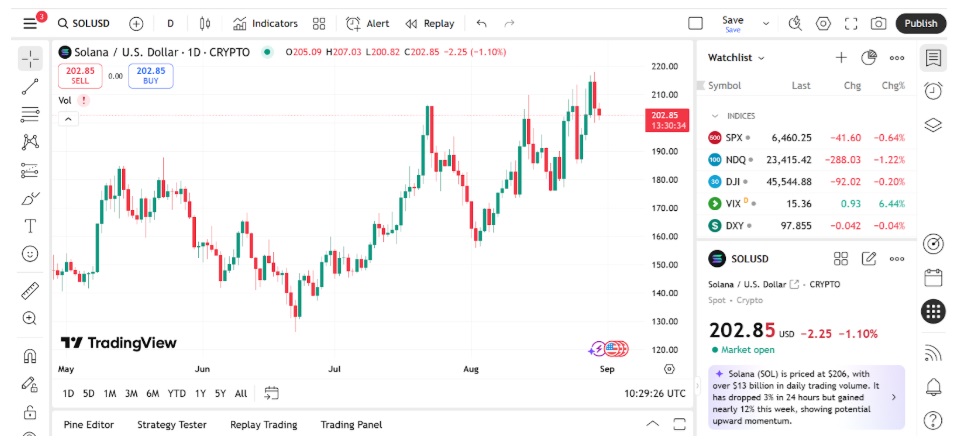
Task: Toggle stay in drawing mode pencil-lock
Action: coord(30,384)
